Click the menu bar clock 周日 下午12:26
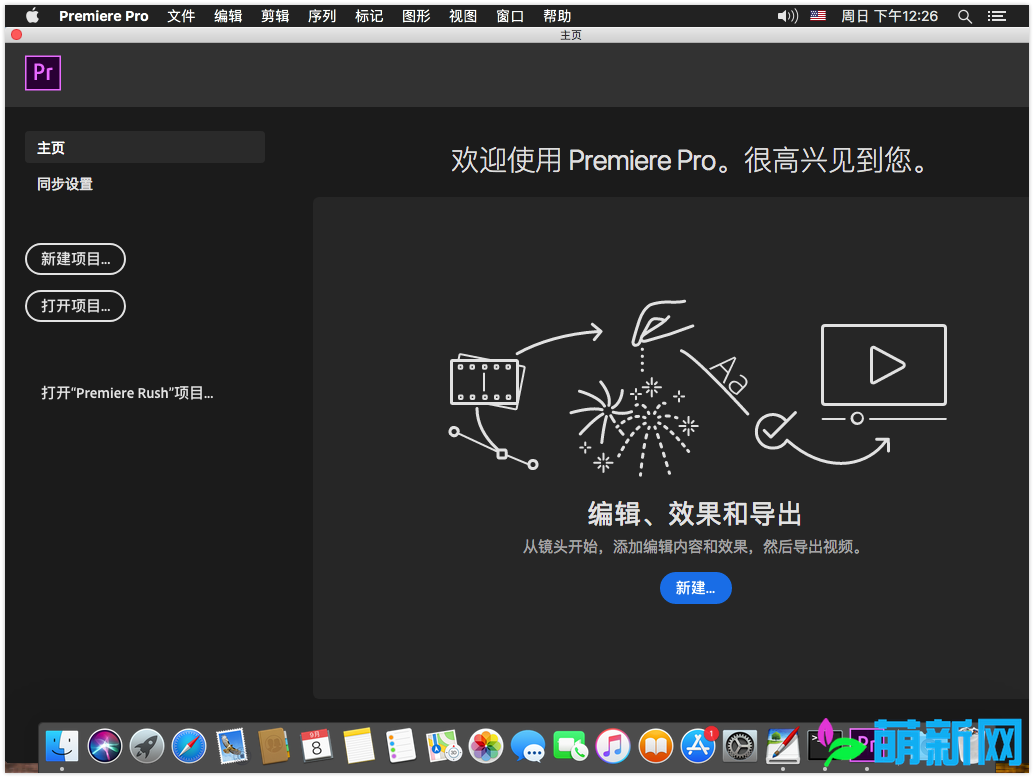This screenshot has height=778, width=1034. coord(889,16)
